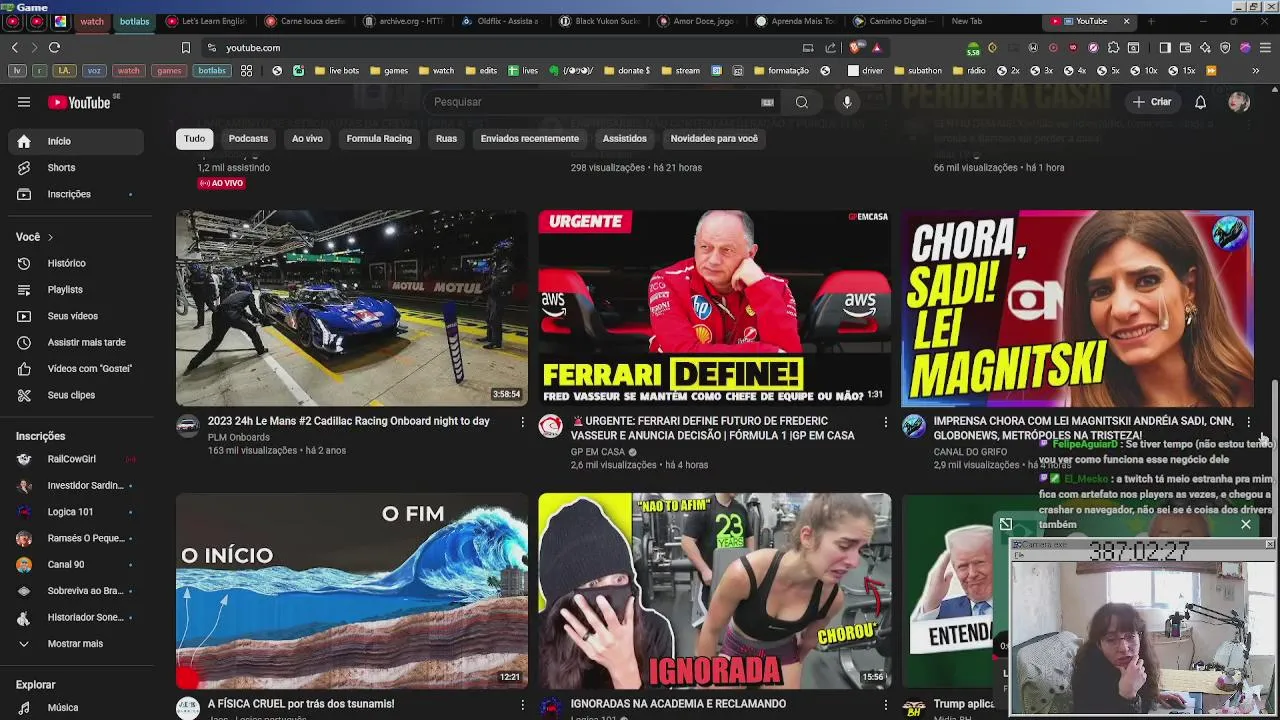Screen dimensions: 1280x720
Task: Open options for Ignoradas na academia video
Action: click(x=885, y=705)
